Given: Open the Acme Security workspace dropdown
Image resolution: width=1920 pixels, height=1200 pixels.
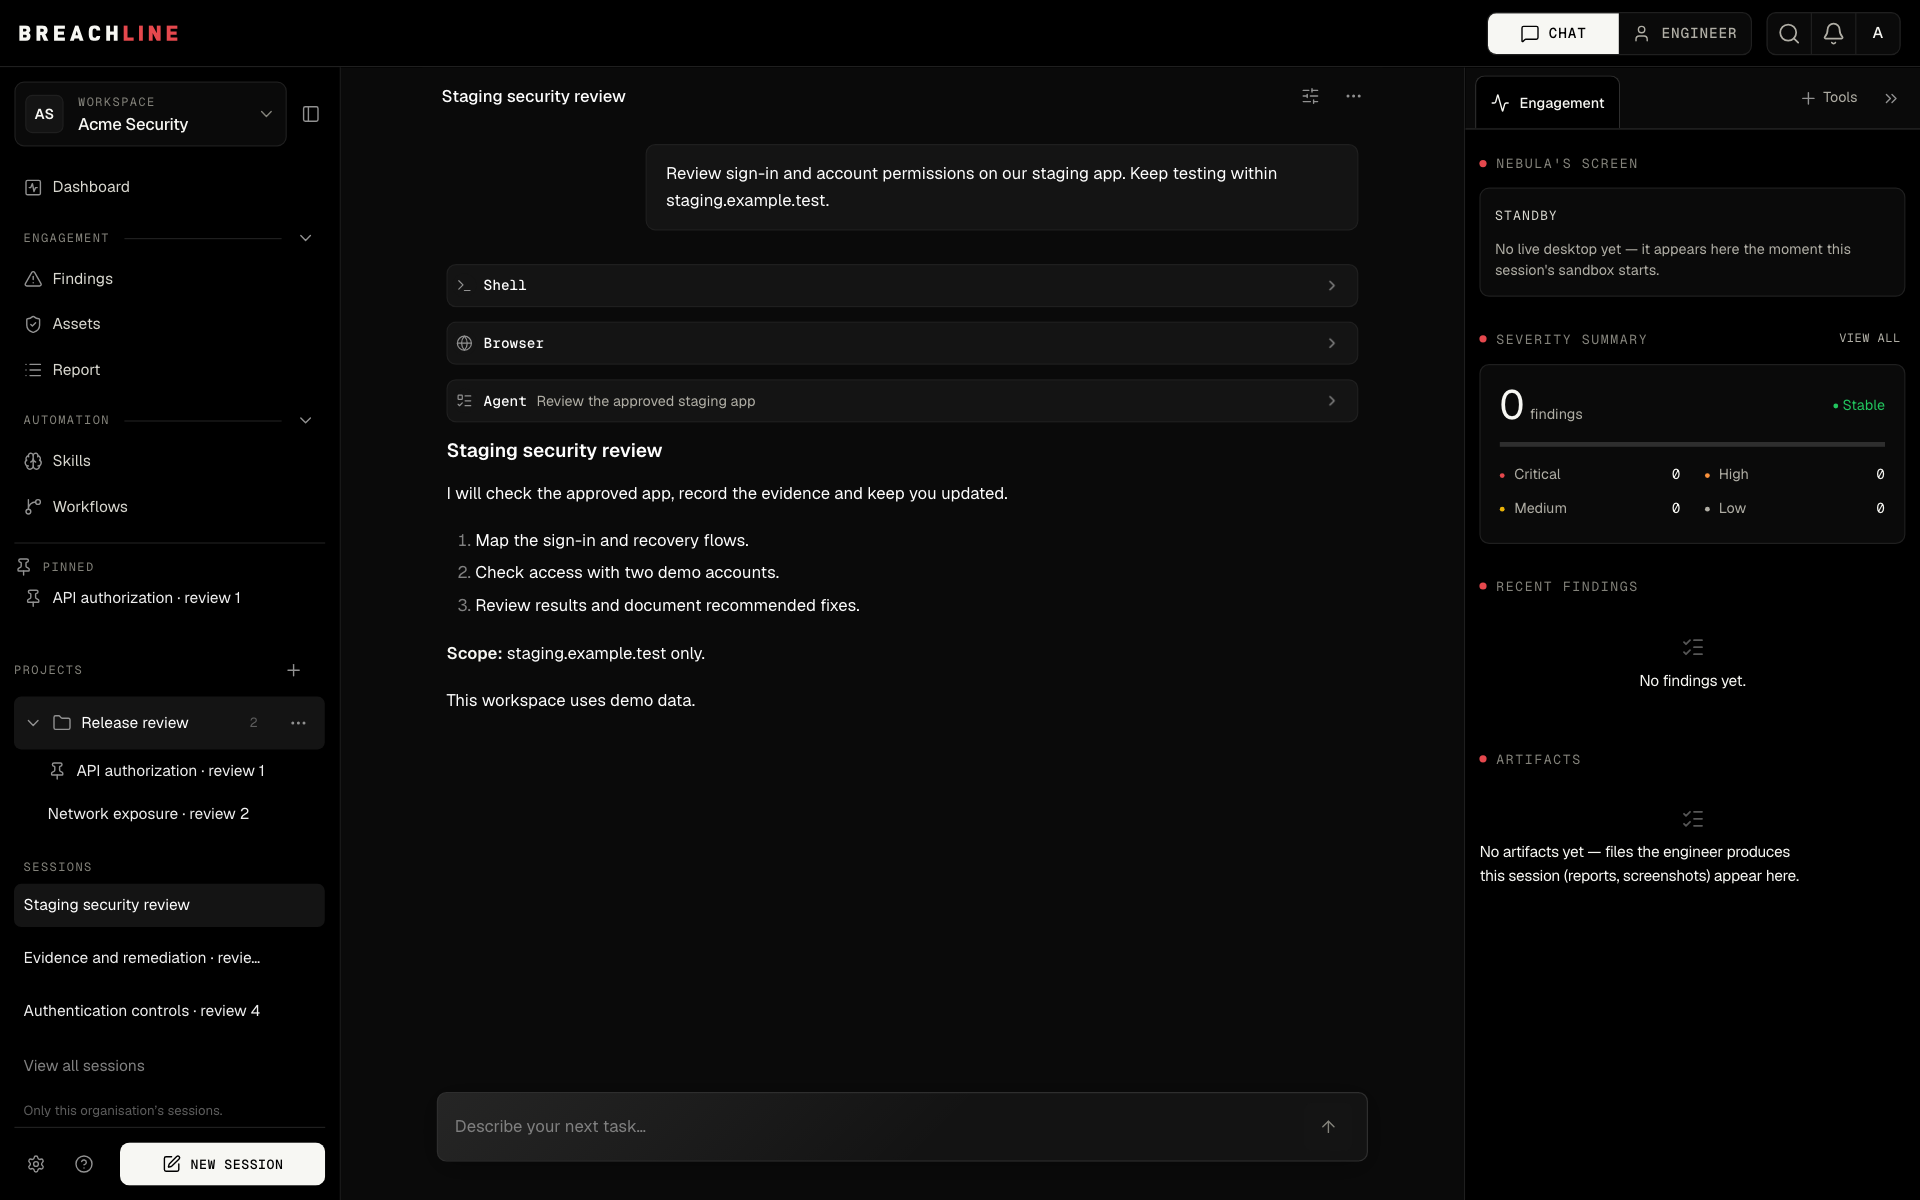Looking at the screenshot, I should coord(150,114).
